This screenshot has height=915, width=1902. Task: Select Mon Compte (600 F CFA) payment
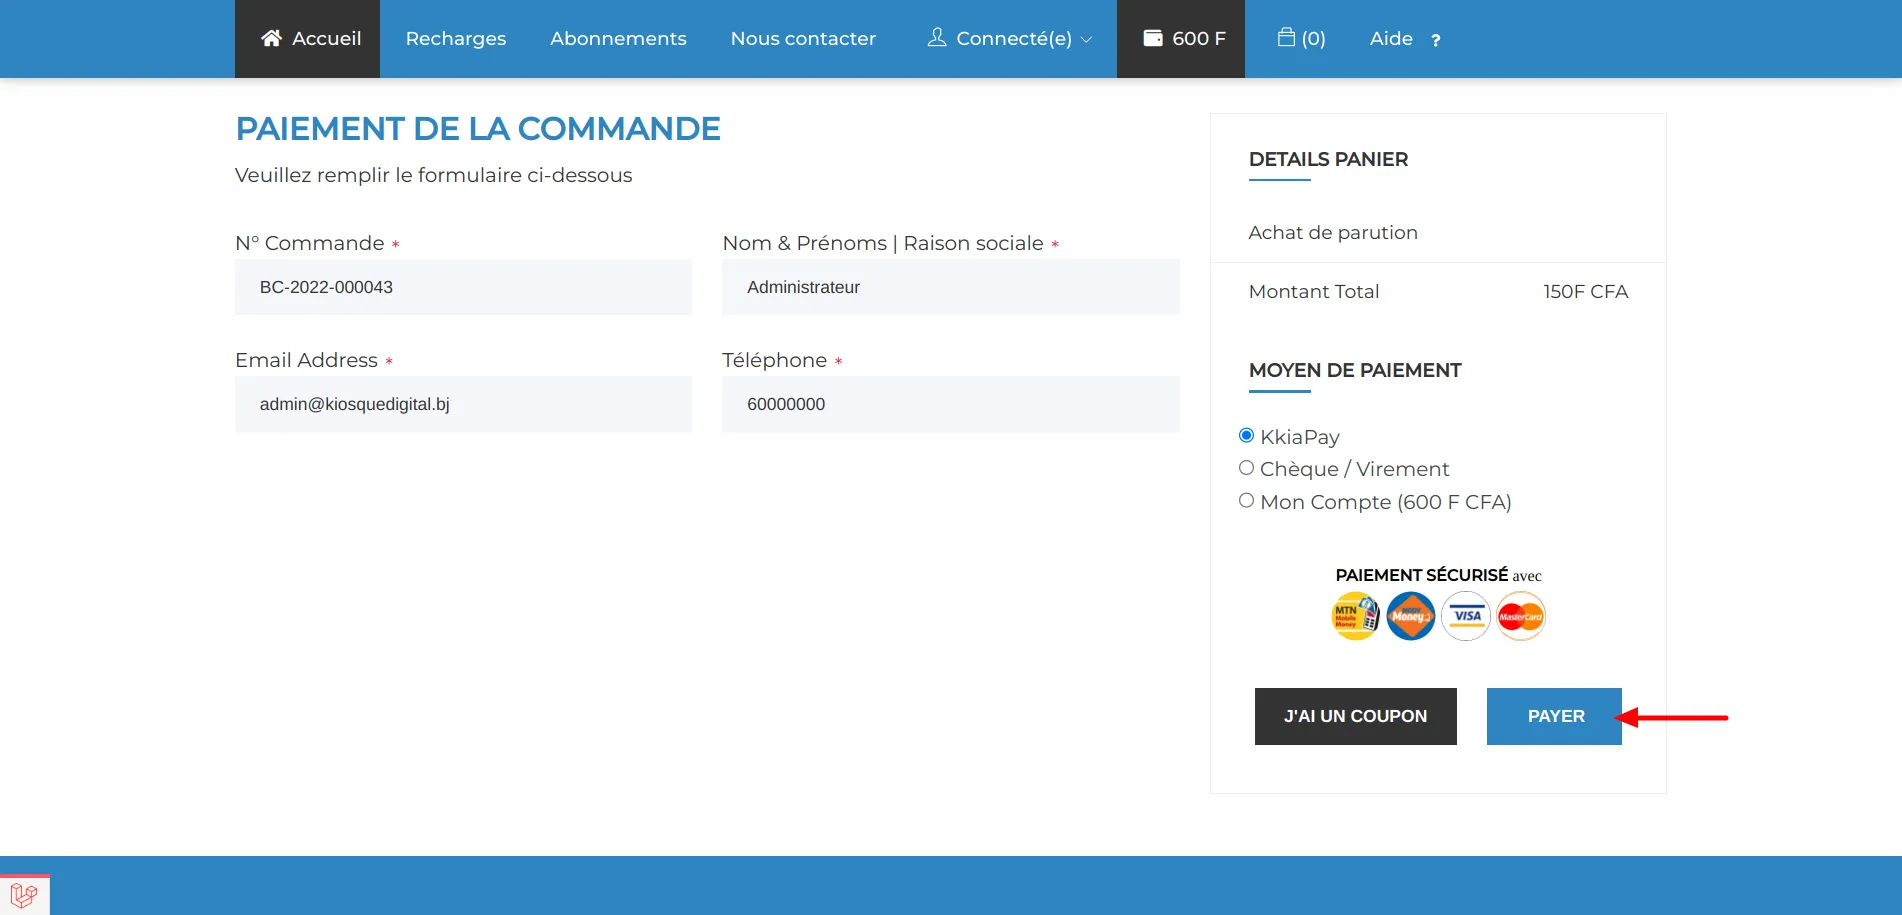tap(1246, 500)
